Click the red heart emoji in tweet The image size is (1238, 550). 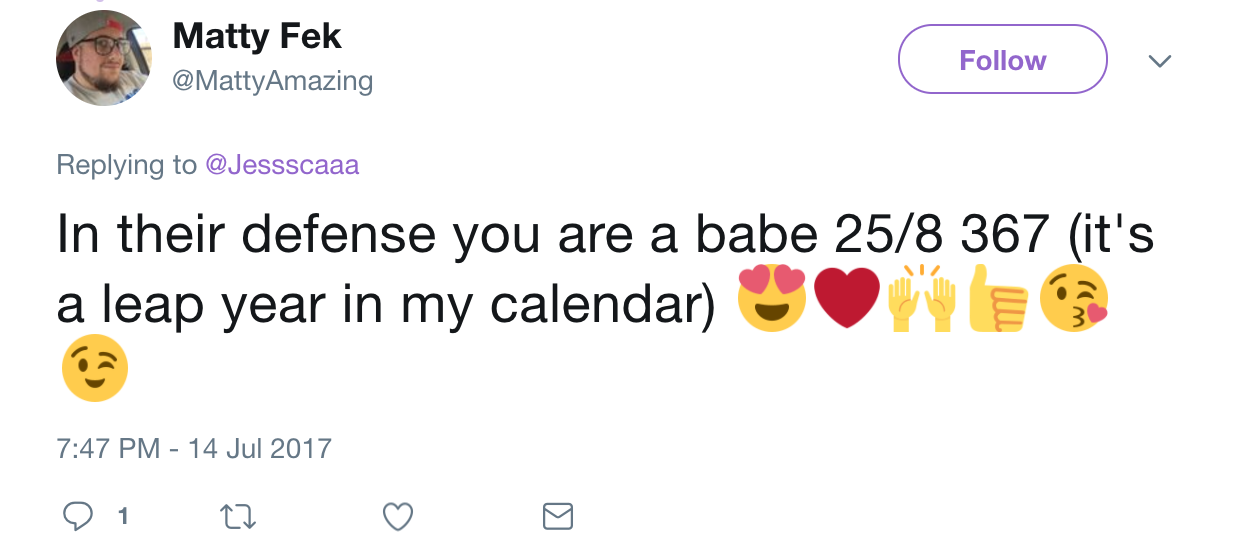[x=847, y=300]
